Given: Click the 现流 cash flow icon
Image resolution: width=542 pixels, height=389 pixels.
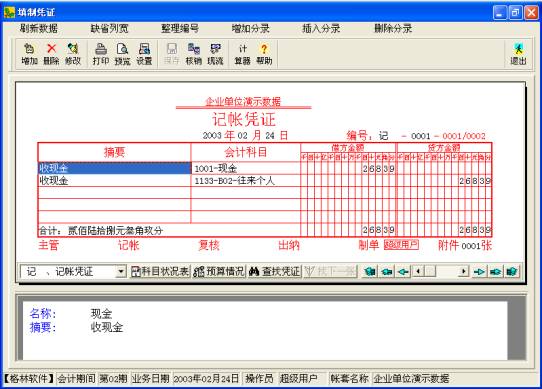Looking at the screenshot, I should 215,54.
